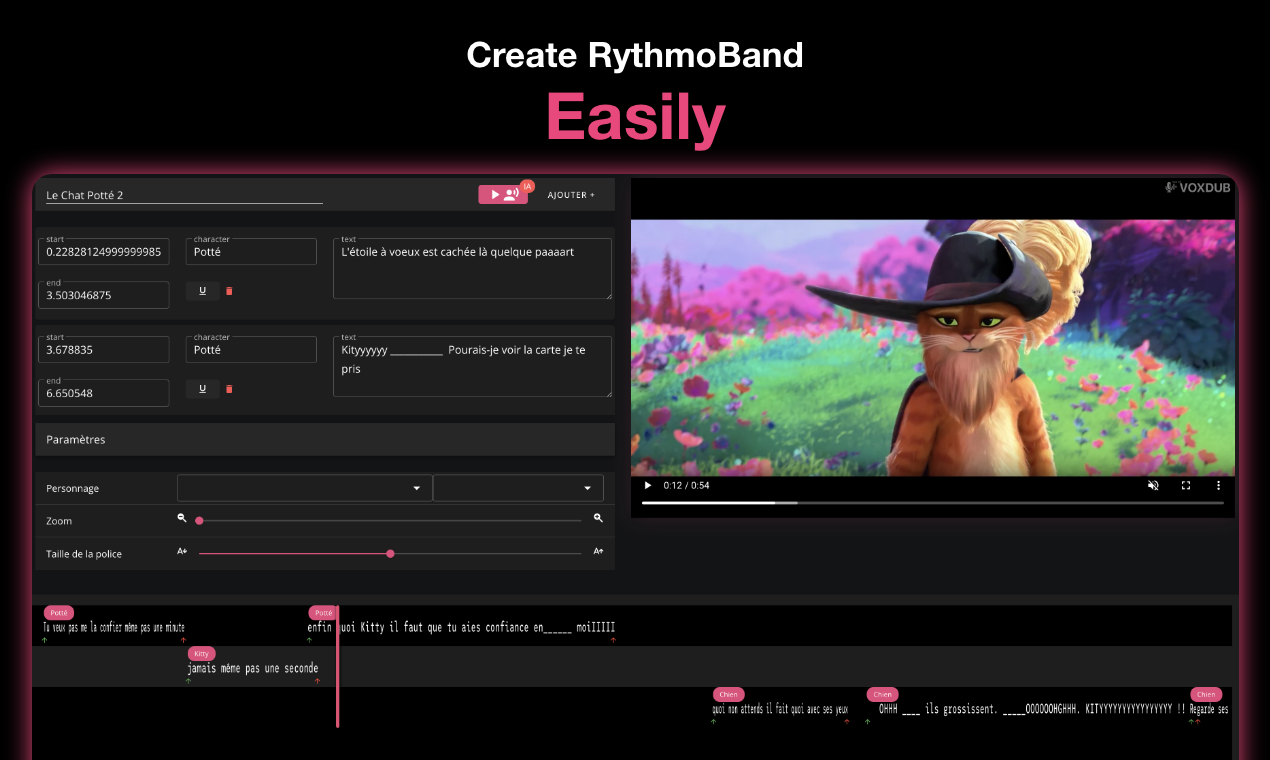Open the video more options menu
The width and height of the screenshot is (1270, 760).
[x=1218, y=485]
